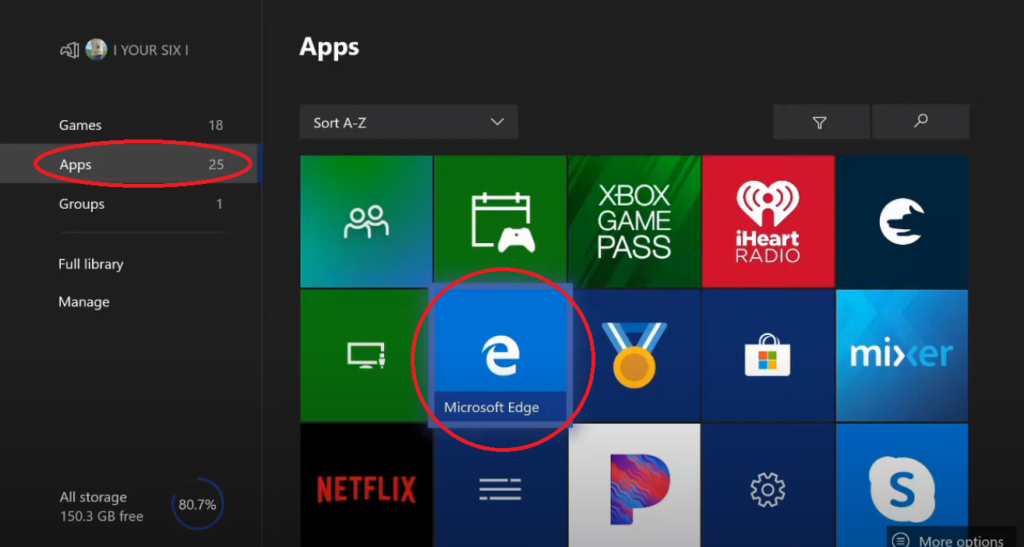
Task: Open Full library
Action: [x=91, y=264]
